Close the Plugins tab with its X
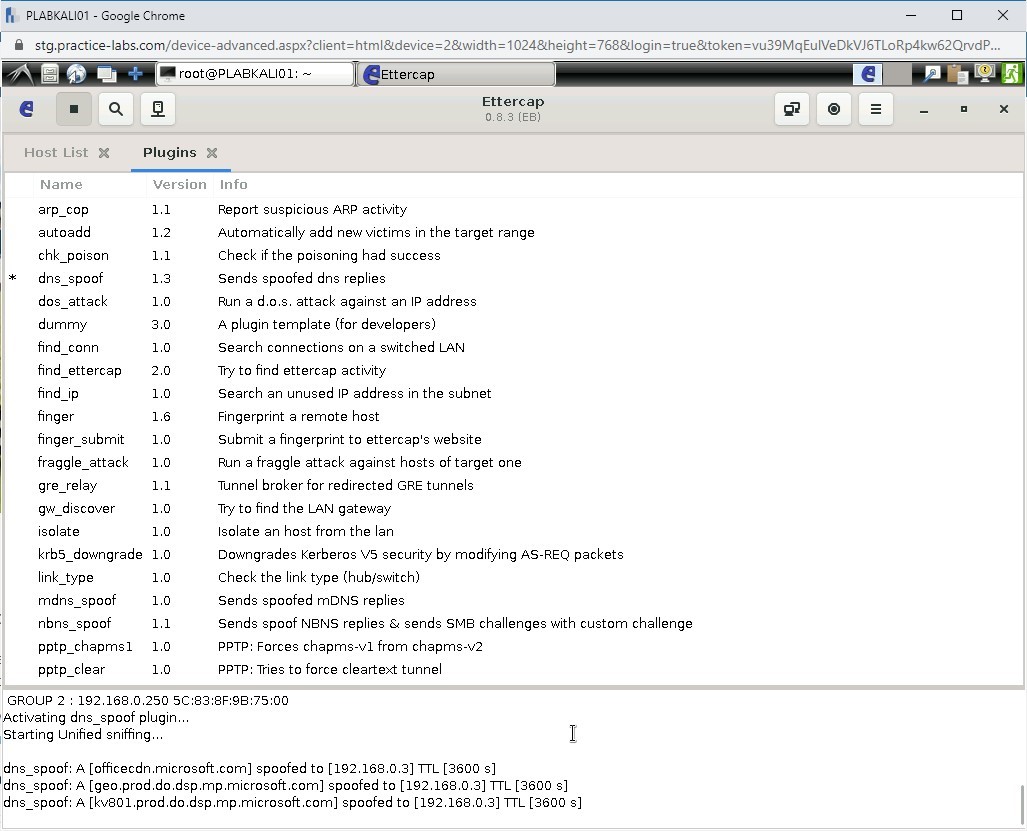Screen dimensions: 1027x831 pyautogui.click(x=211, y=153)
